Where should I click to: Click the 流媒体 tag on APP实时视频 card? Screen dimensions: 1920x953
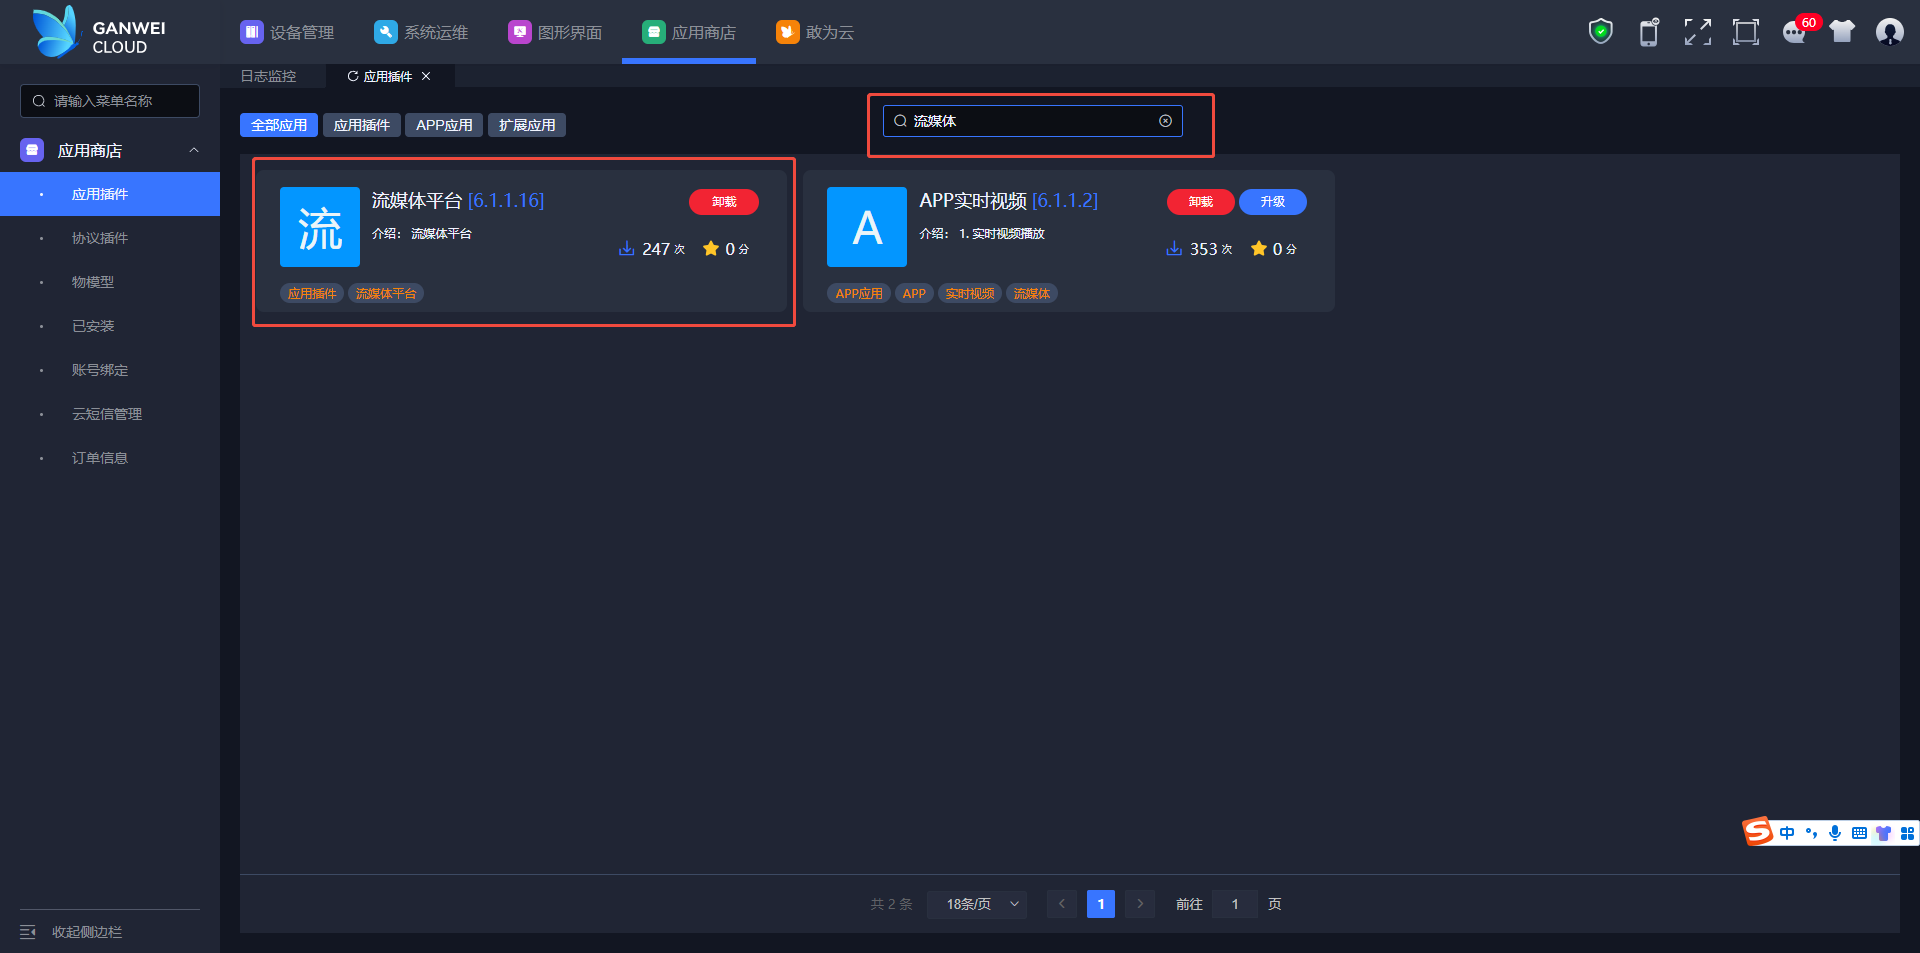1032,293
